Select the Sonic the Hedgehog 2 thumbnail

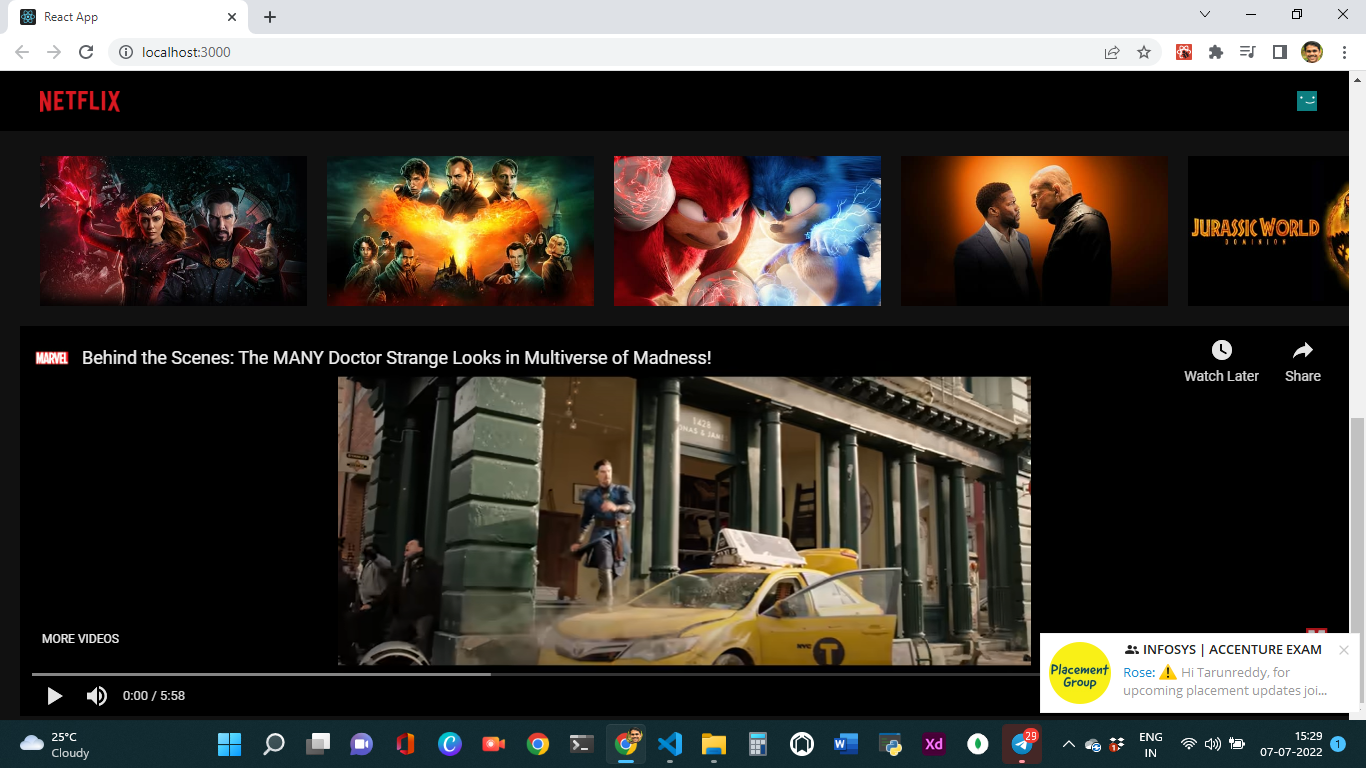pos(747,230)
